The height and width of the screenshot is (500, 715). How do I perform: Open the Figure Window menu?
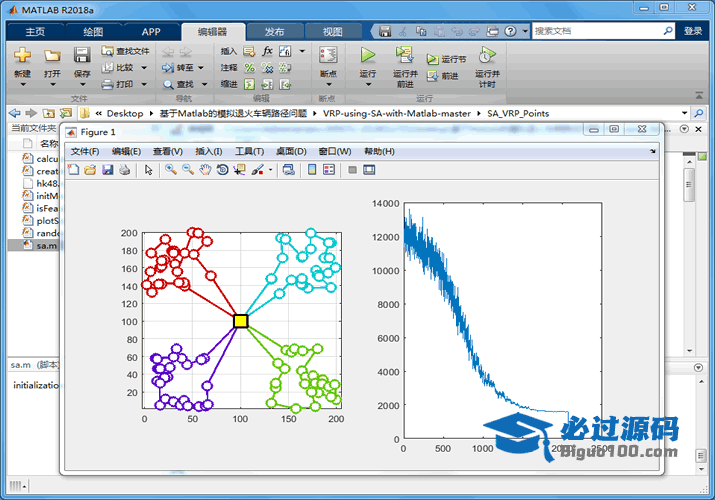(335, 151)
